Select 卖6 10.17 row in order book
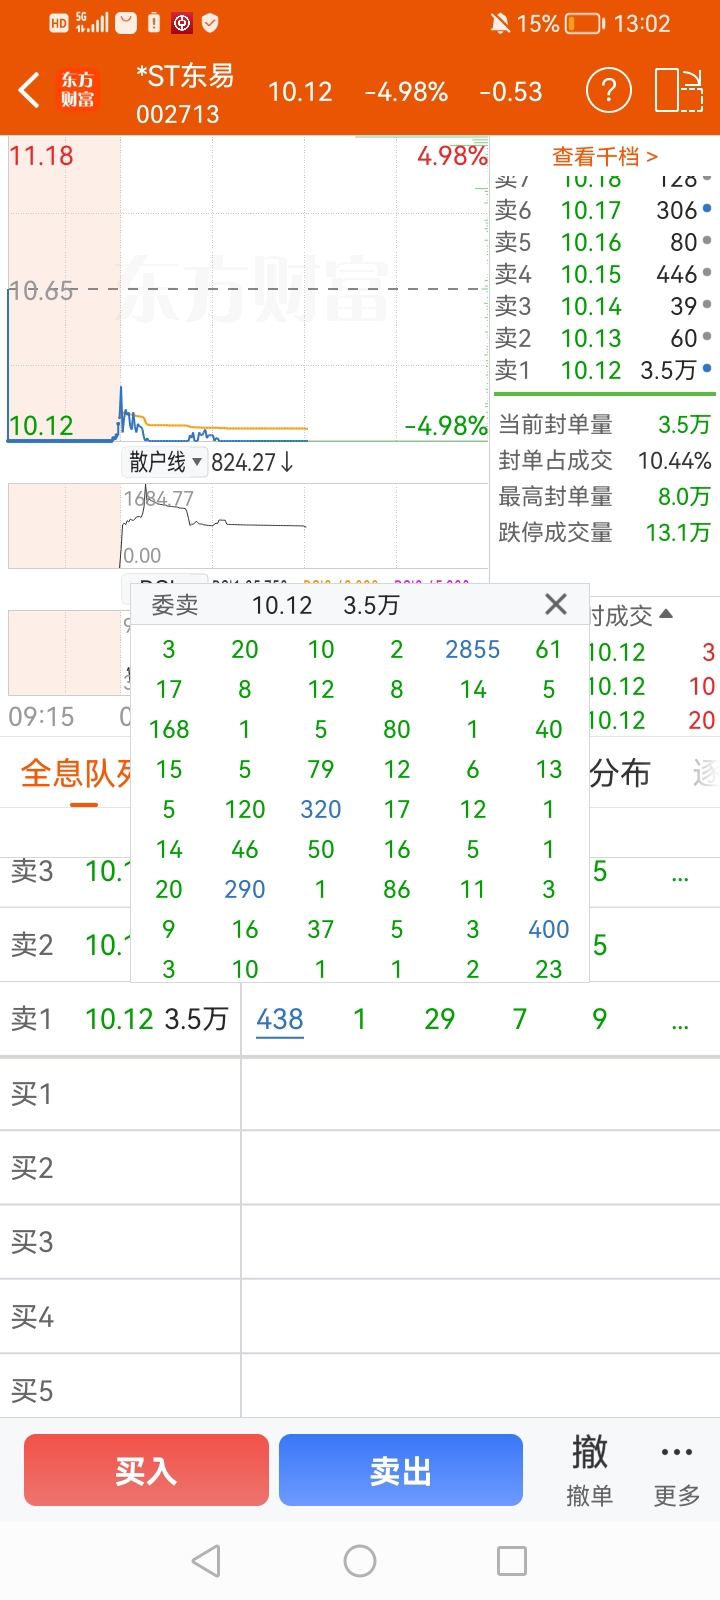Image resolution: width=720 pixels, height=1600 pixels. (603, 210)
